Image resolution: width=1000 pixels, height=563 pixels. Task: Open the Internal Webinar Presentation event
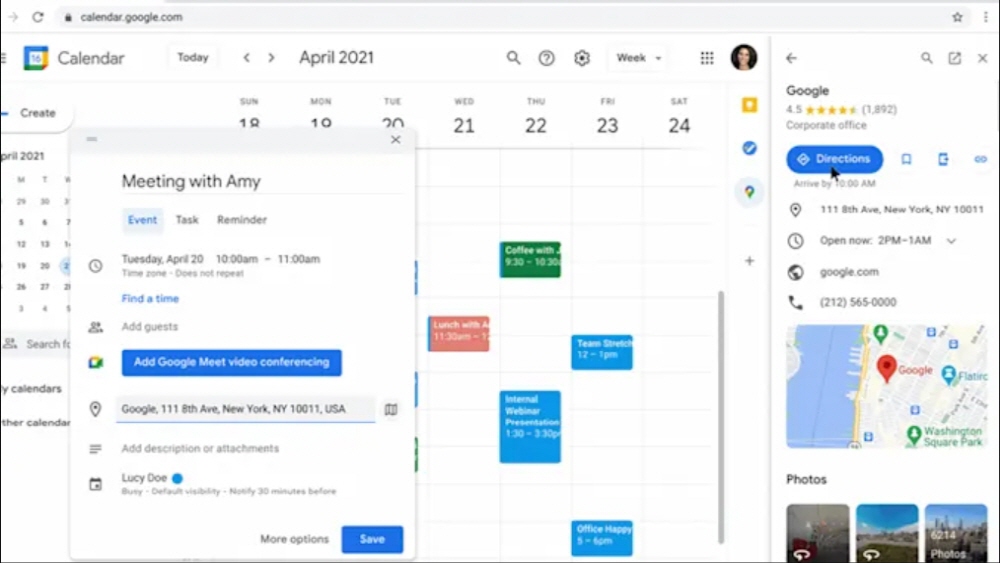(530, 427)
